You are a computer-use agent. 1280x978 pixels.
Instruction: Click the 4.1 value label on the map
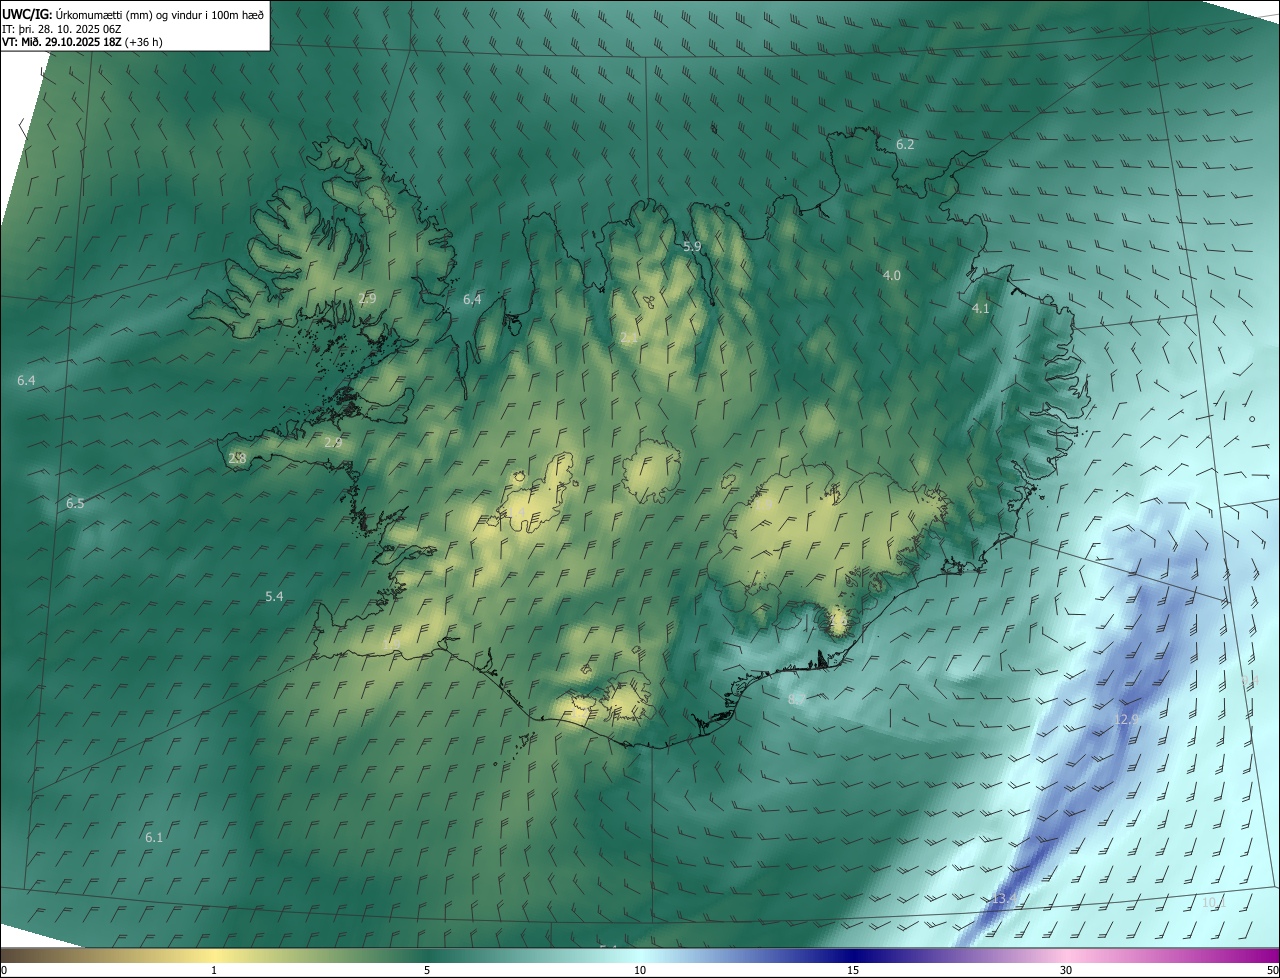click(980, 309)
